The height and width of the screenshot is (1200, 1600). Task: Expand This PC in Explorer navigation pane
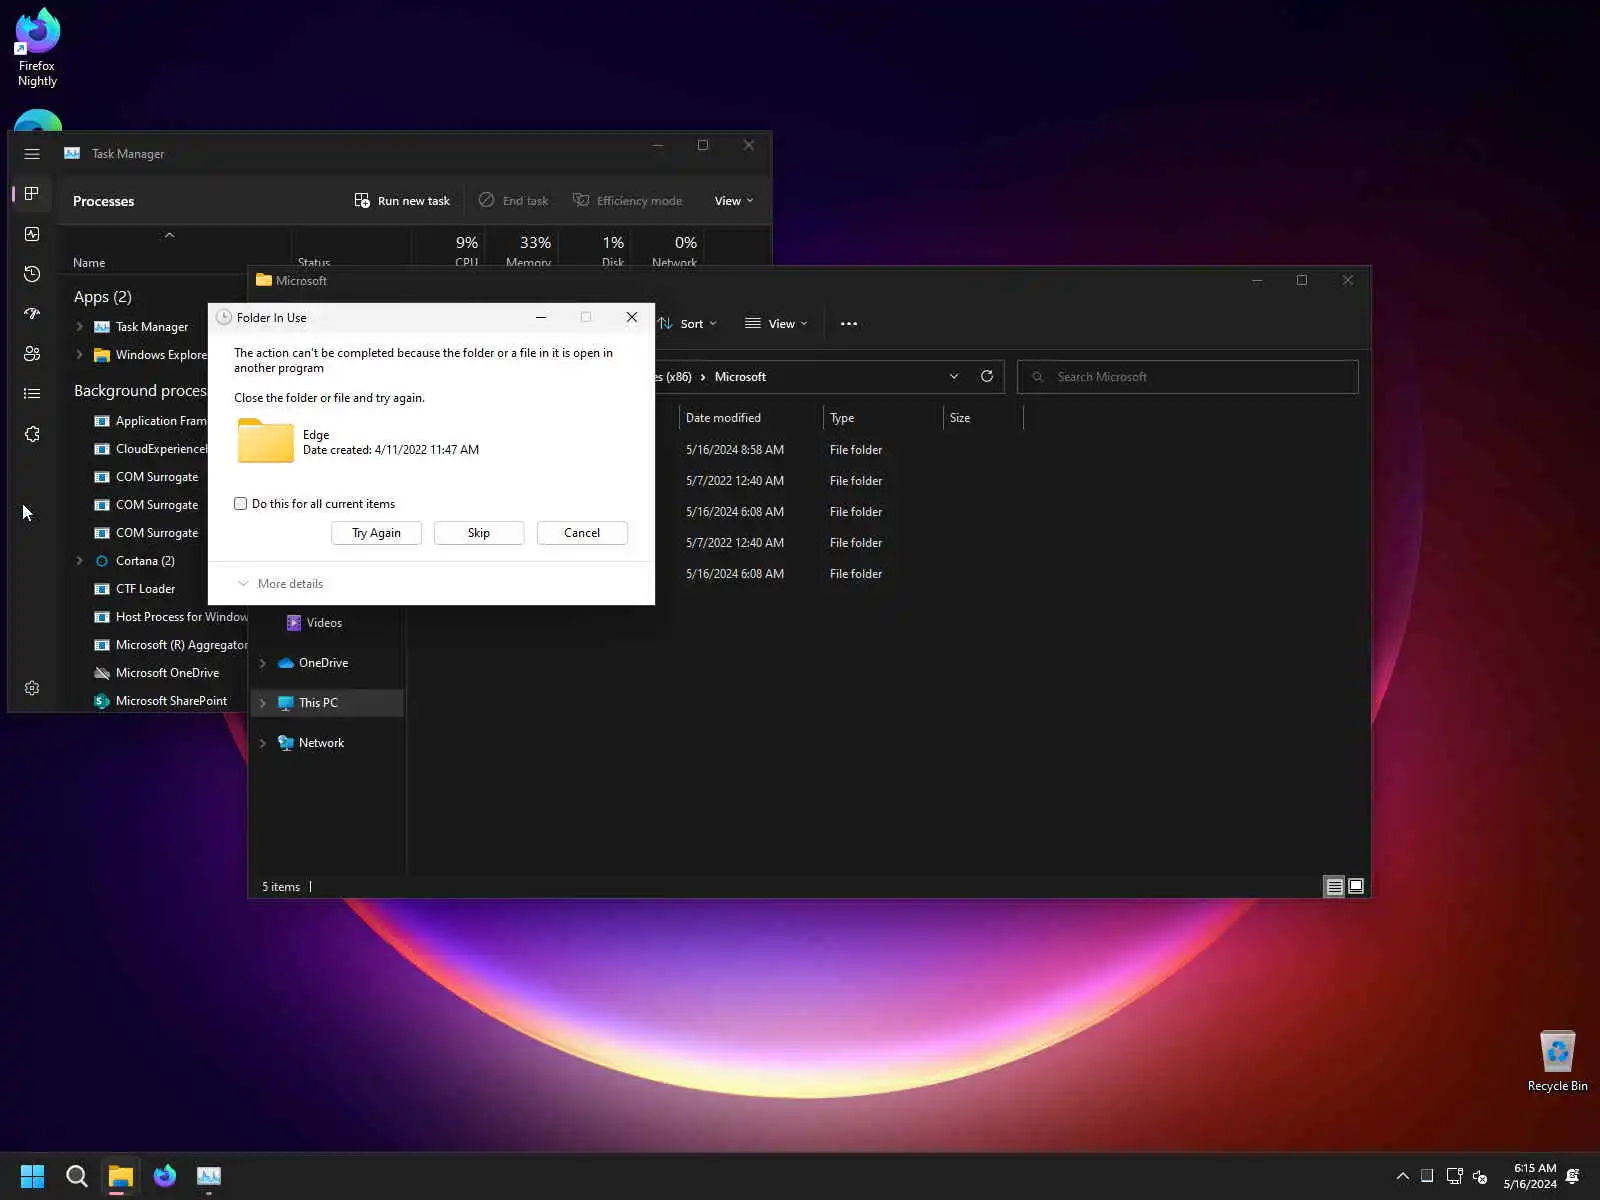click(x=262, y=703)
